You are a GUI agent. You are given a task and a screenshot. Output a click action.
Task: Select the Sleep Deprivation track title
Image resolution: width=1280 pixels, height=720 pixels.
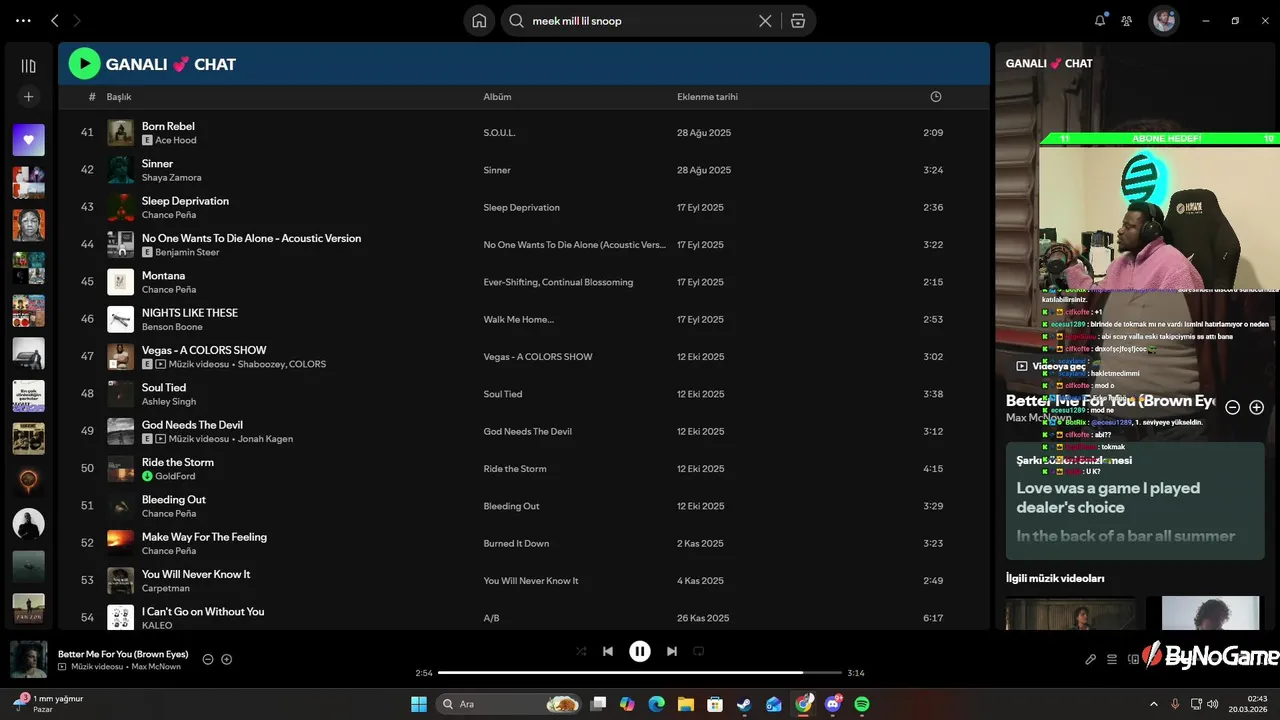(185, 201)
